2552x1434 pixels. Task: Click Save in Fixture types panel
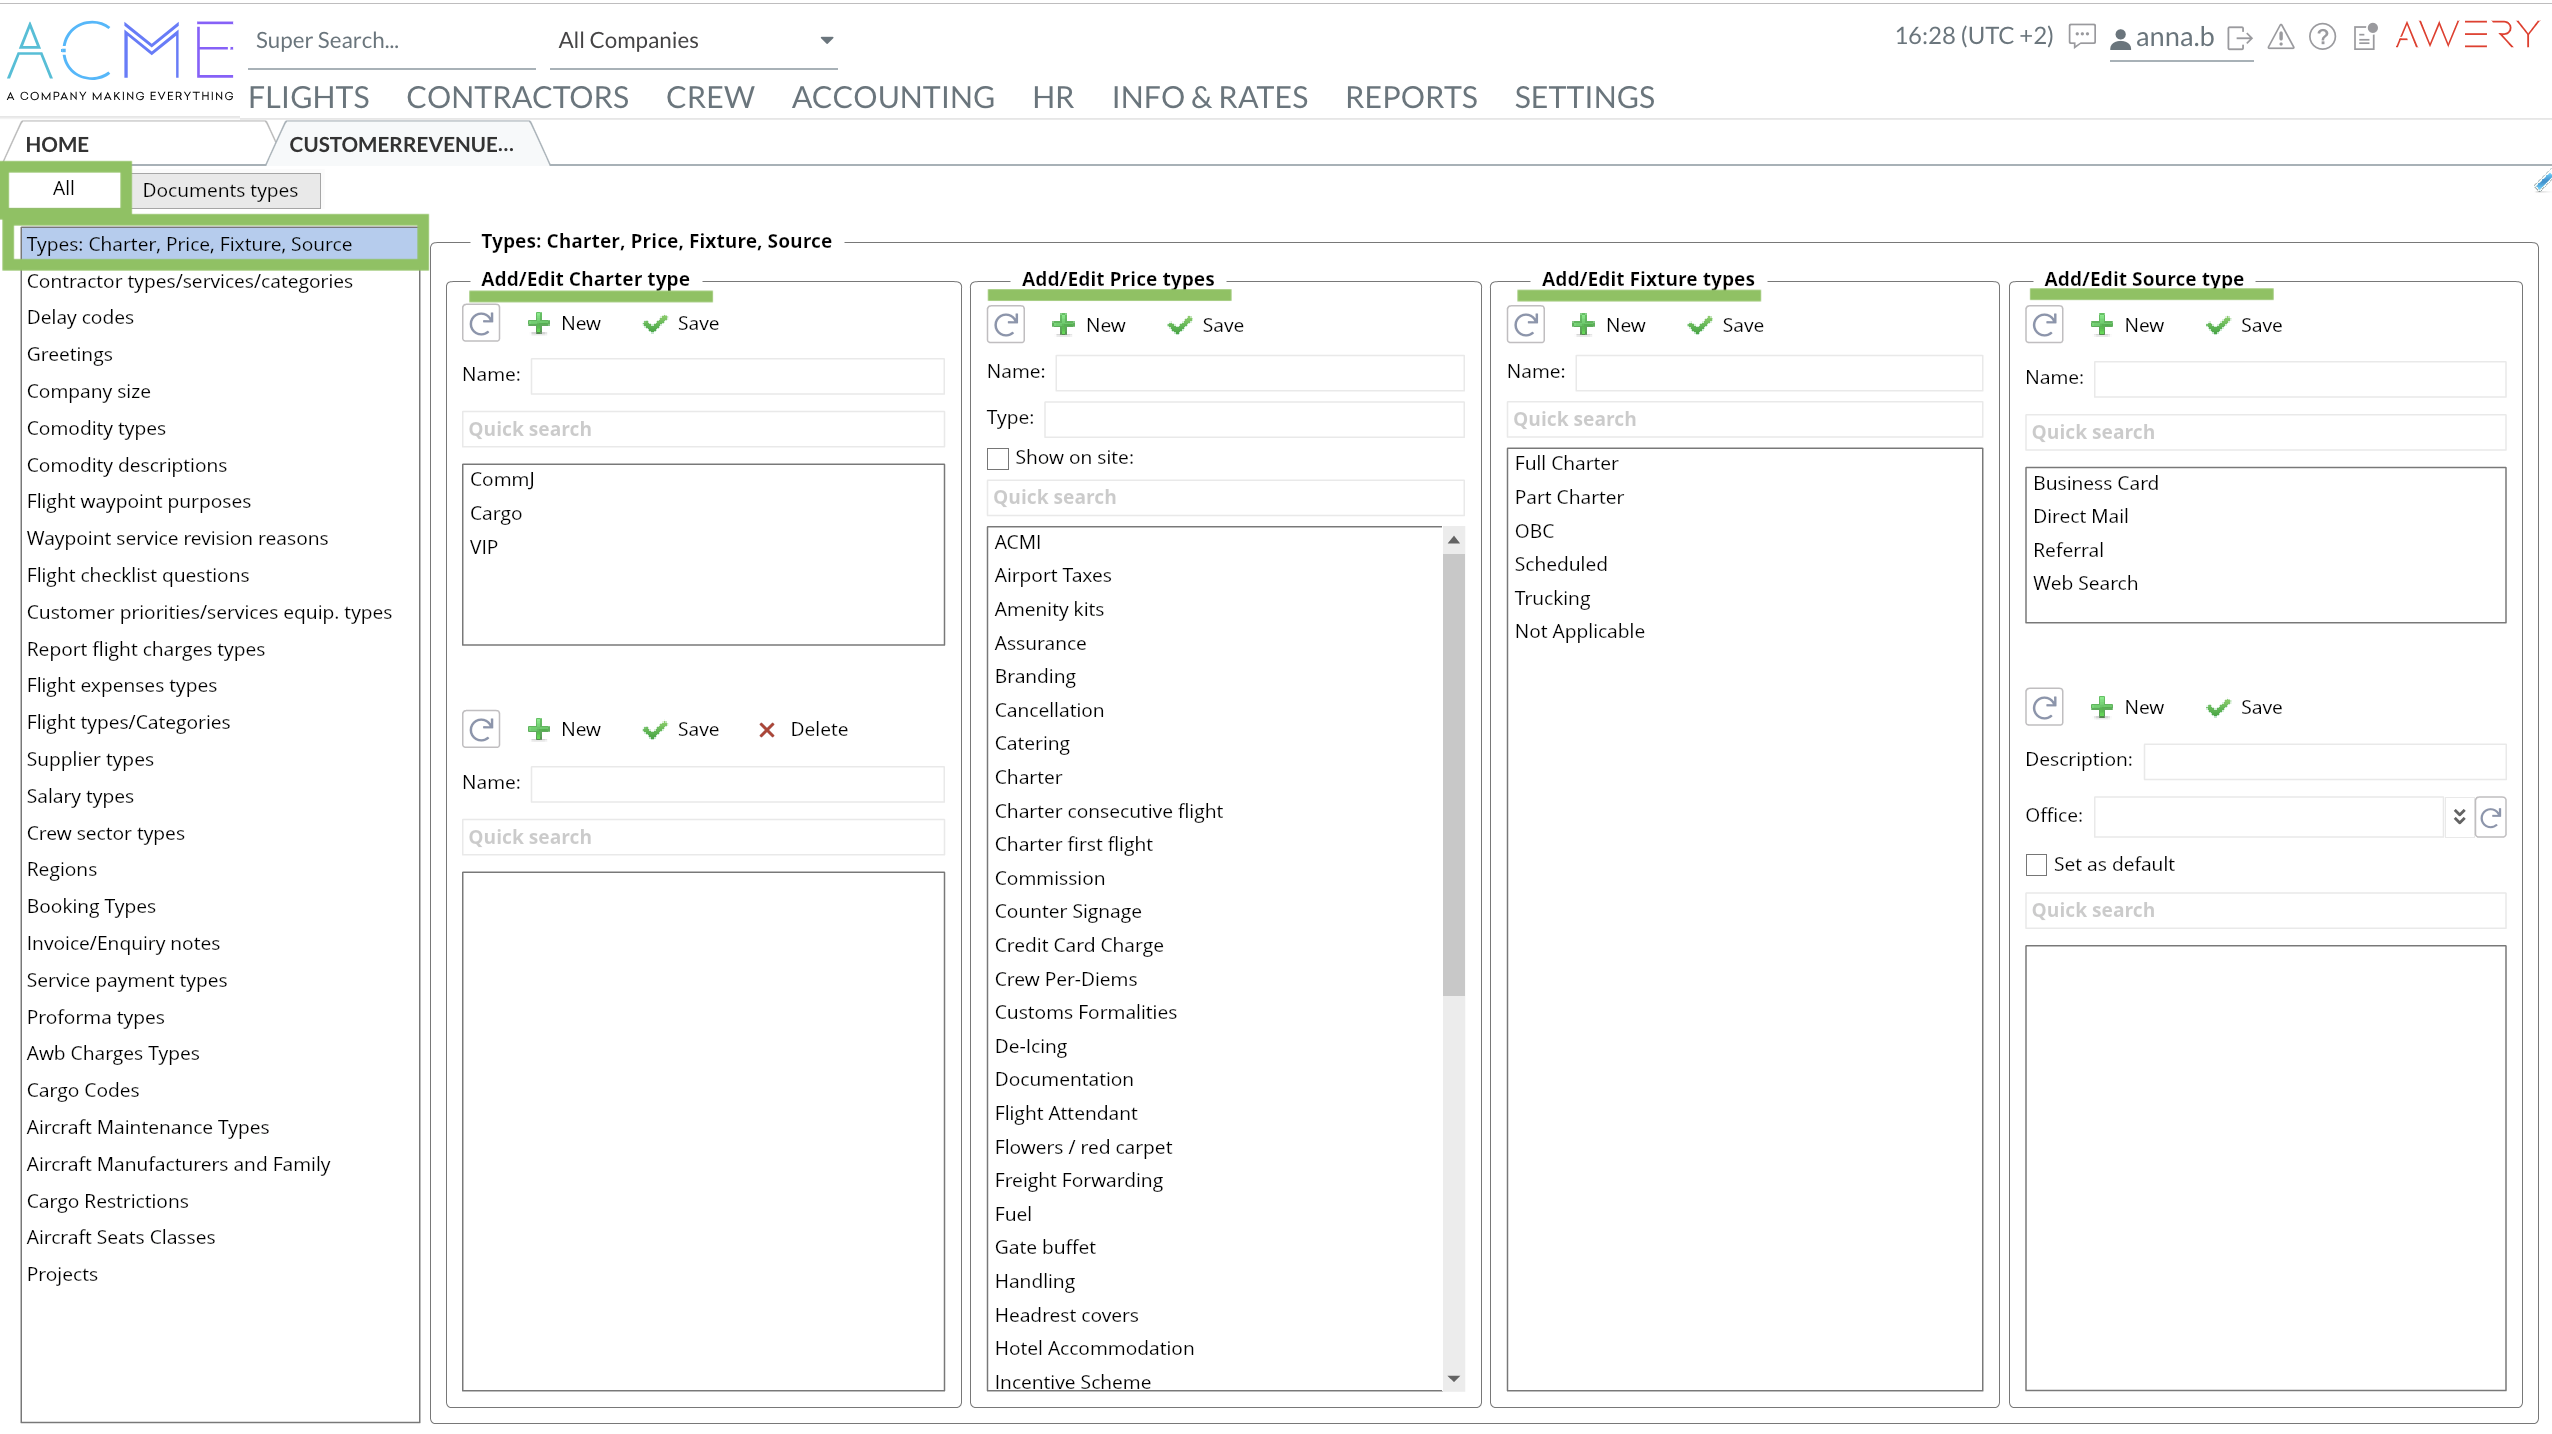pyautogui.click(x=1725, y=325)
